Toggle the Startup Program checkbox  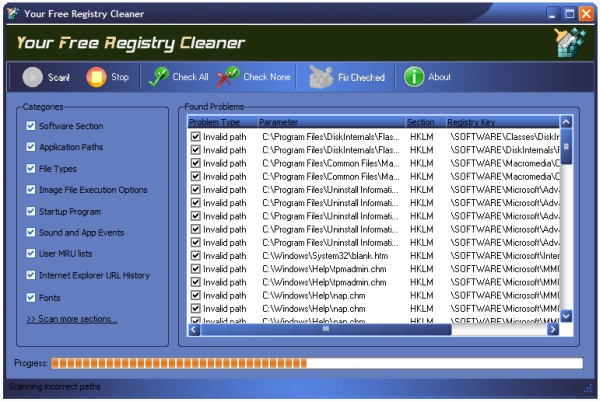tap(31, 211)
